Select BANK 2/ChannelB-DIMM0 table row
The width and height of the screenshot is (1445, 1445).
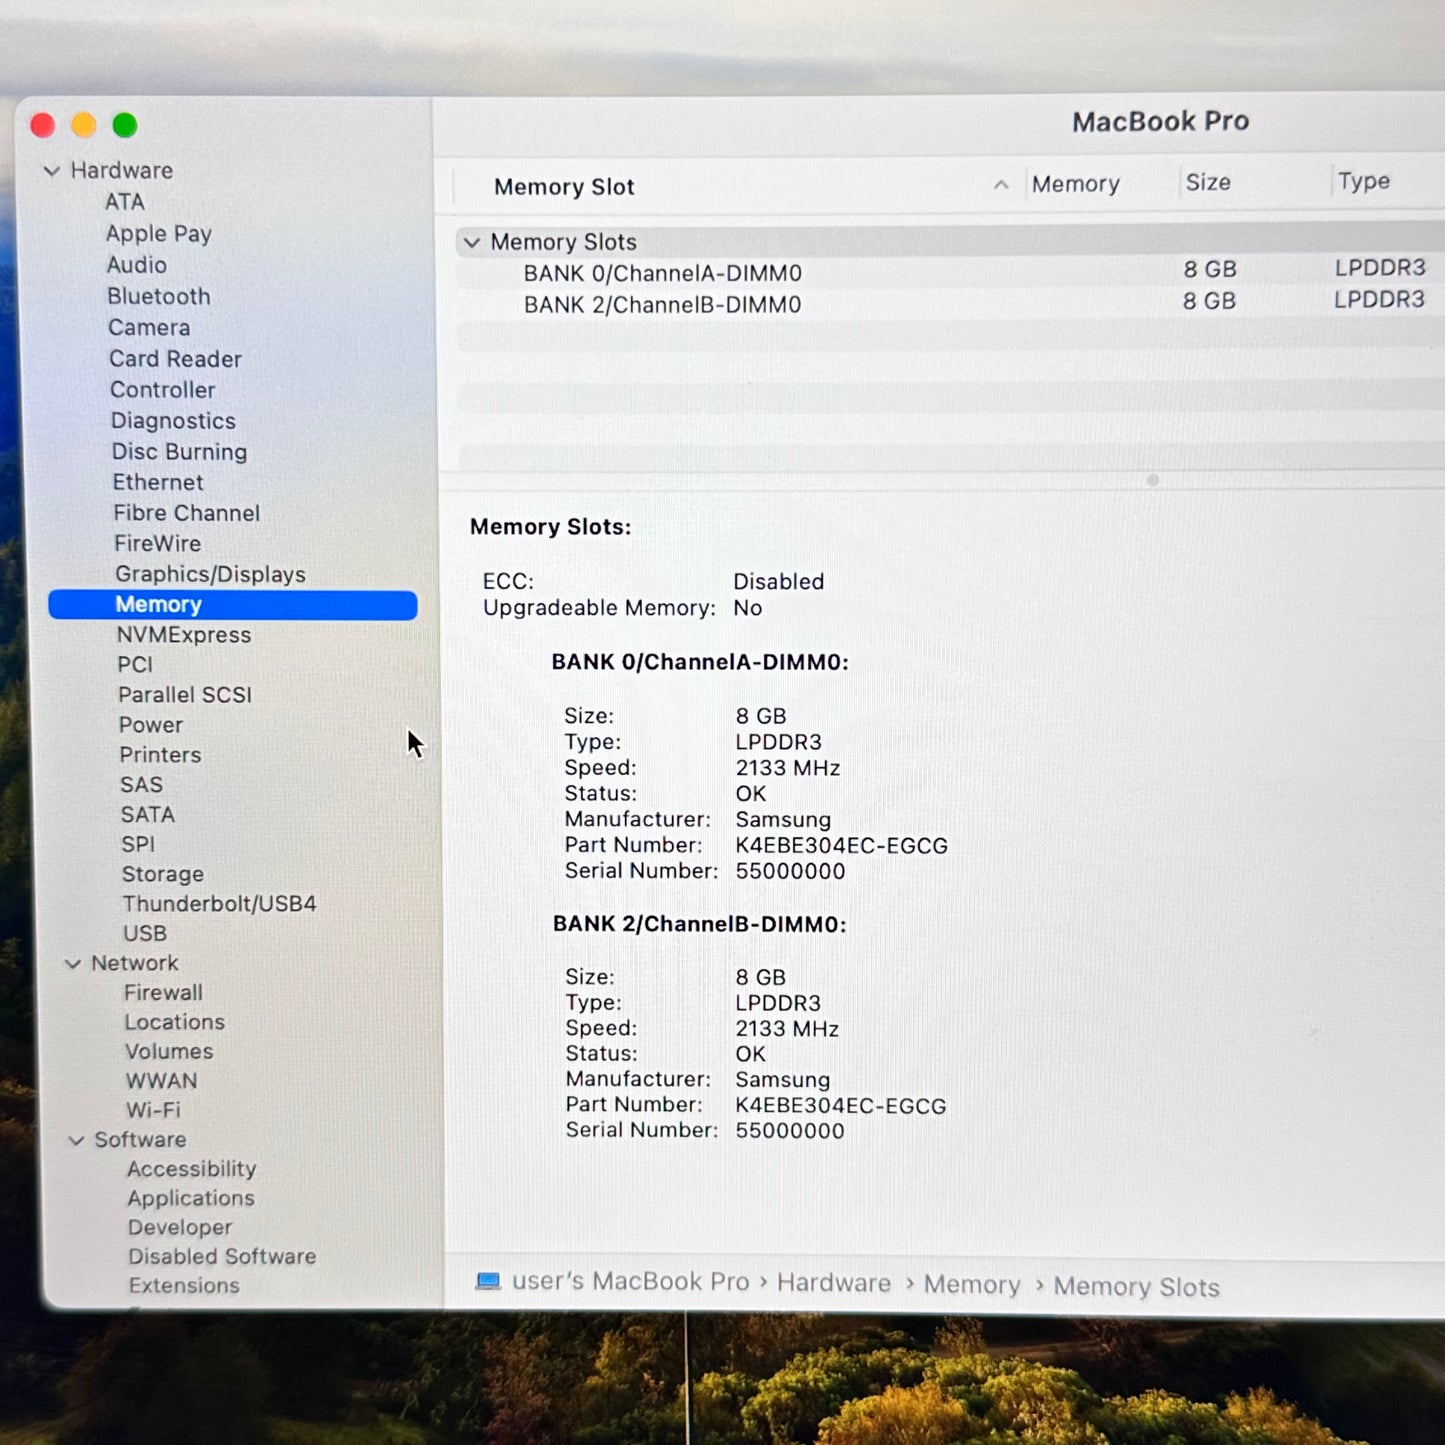click(x=950, y=304)
